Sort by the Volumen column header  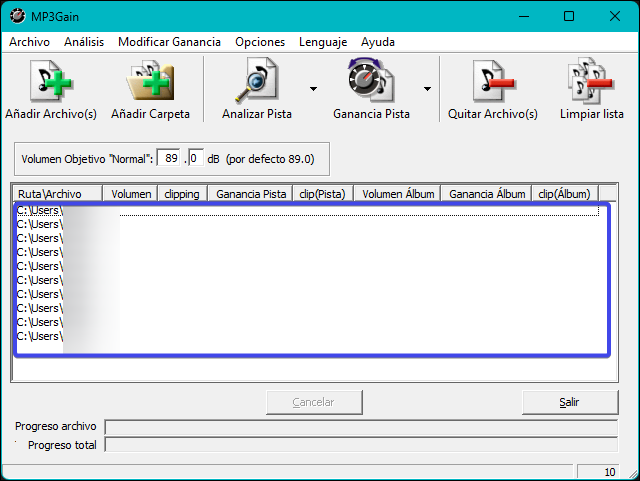click(x=130, y=194)
